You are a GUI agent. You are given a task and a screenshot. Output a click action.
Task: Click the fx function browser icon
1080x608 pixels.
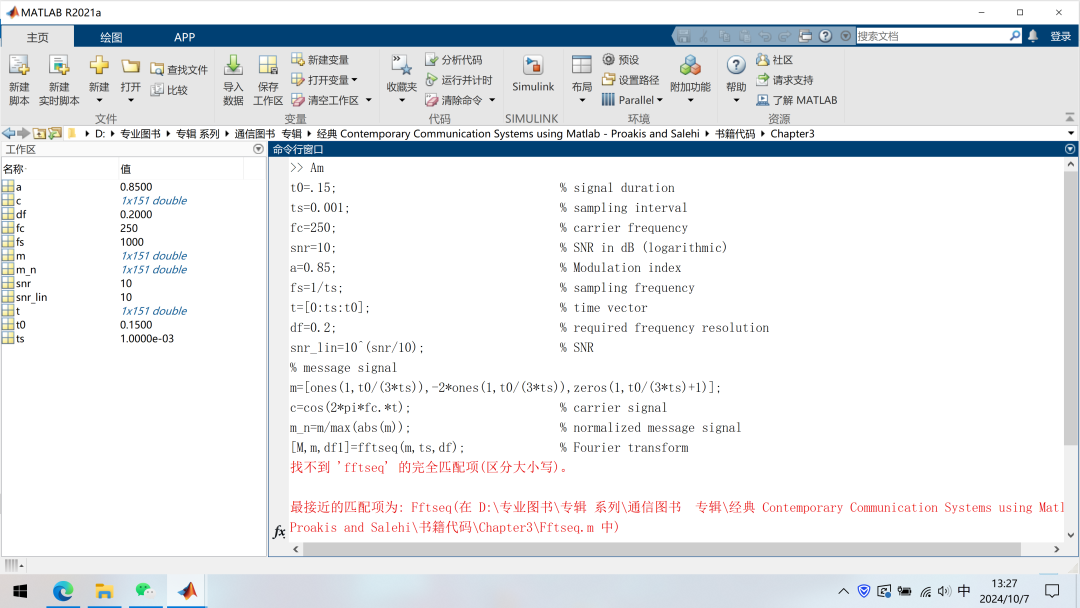pyautogui.click(x=279, y=532)
